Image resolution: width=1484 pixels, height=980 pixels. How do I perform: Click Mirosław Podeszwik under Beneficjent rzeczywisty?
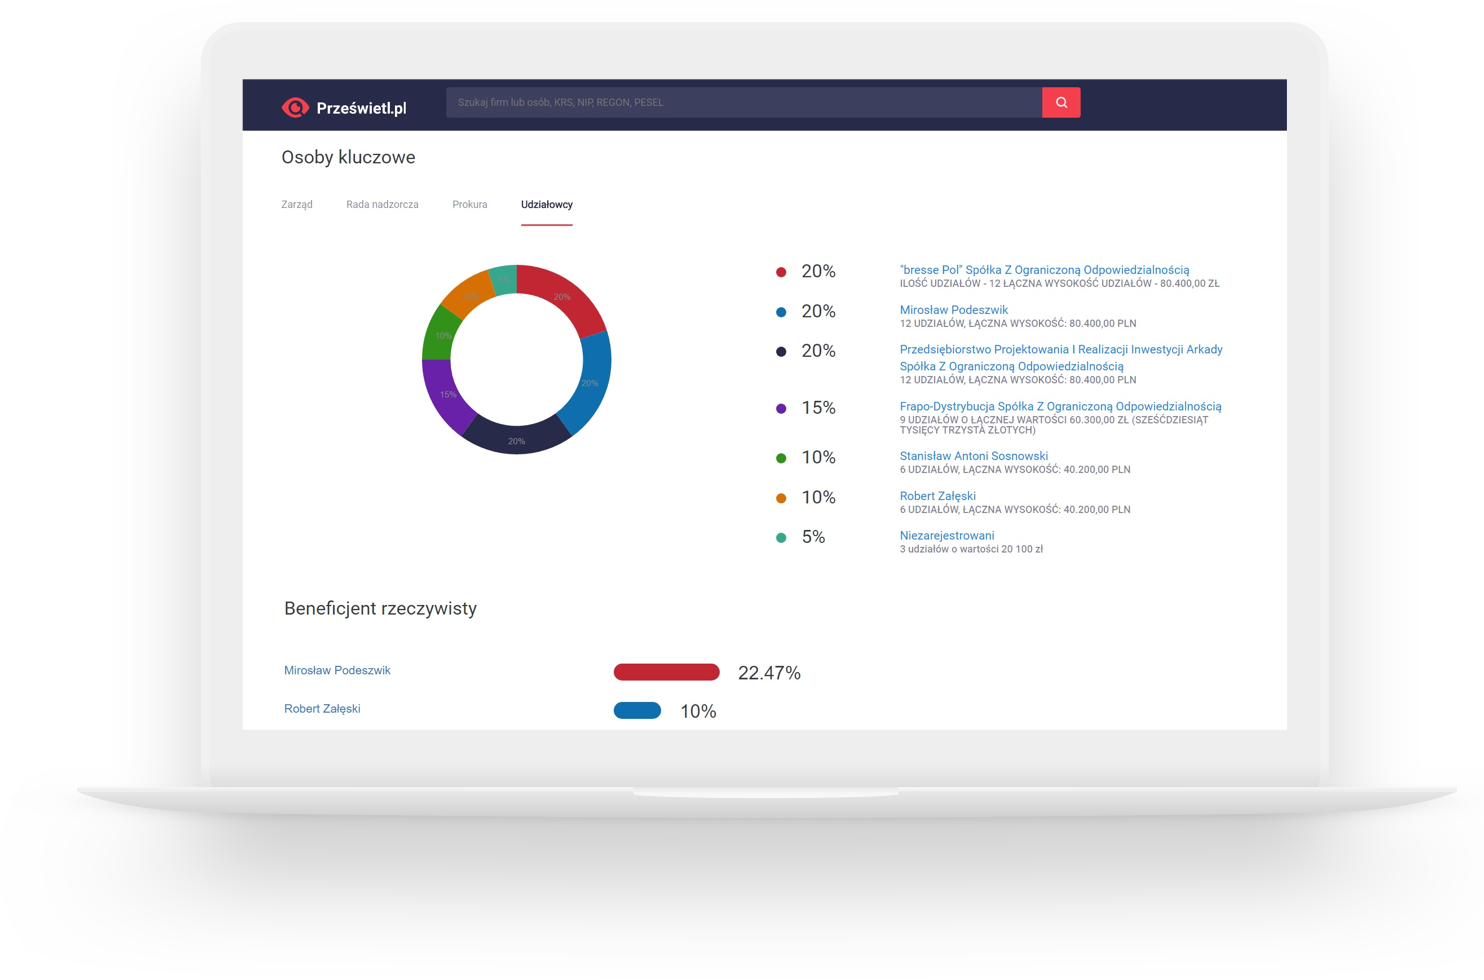click(x=337, y=670)
